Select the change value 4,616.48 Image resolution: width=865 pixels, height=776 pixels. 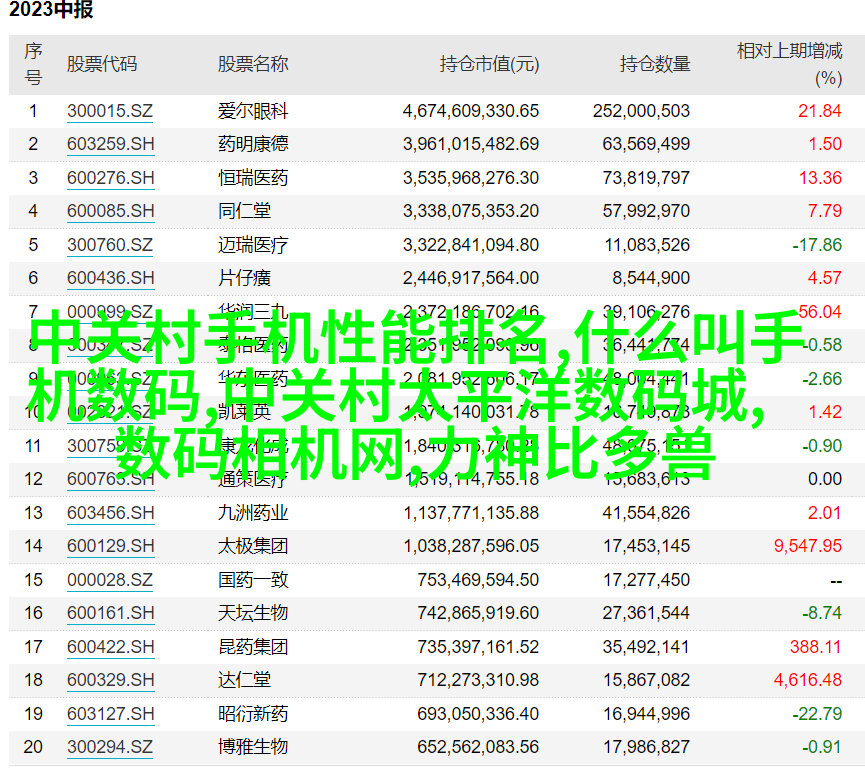click(x=808, y=680)
